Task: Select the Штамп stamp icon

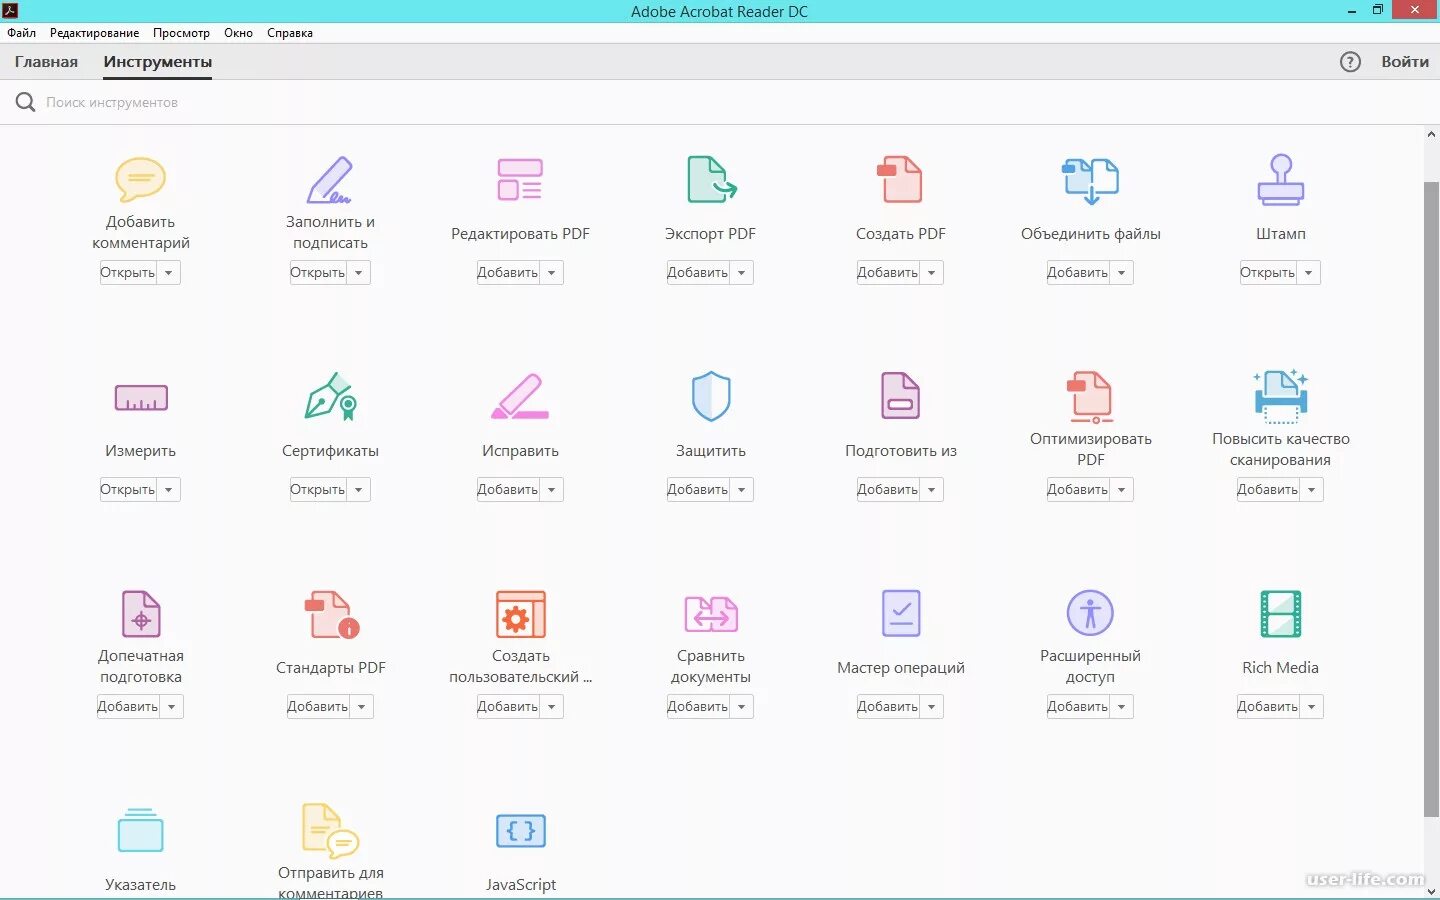Action: (1281, 180)
